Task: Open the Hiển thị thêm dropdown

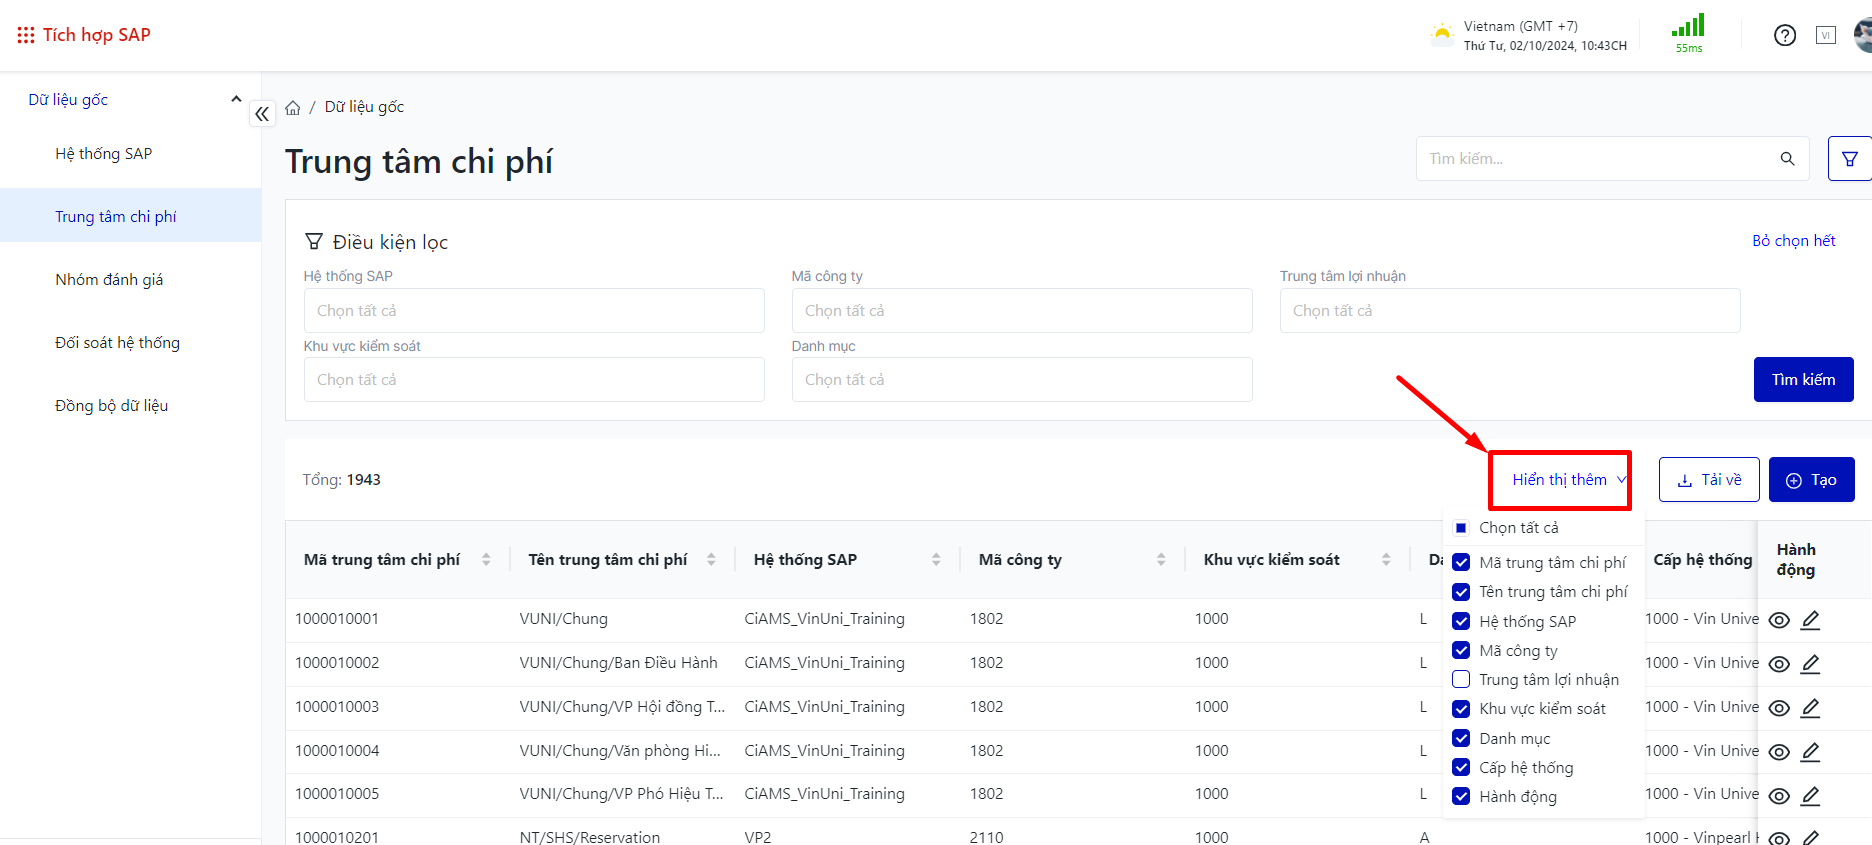Action: (1560, 480)
